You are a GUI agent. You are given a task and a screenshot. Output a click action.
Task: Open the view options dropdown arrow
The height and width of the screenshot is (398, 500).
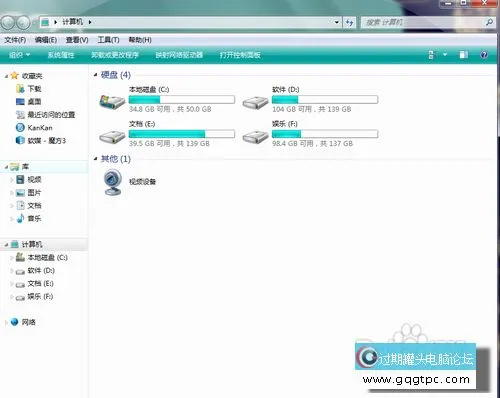[x=445, y=55]
